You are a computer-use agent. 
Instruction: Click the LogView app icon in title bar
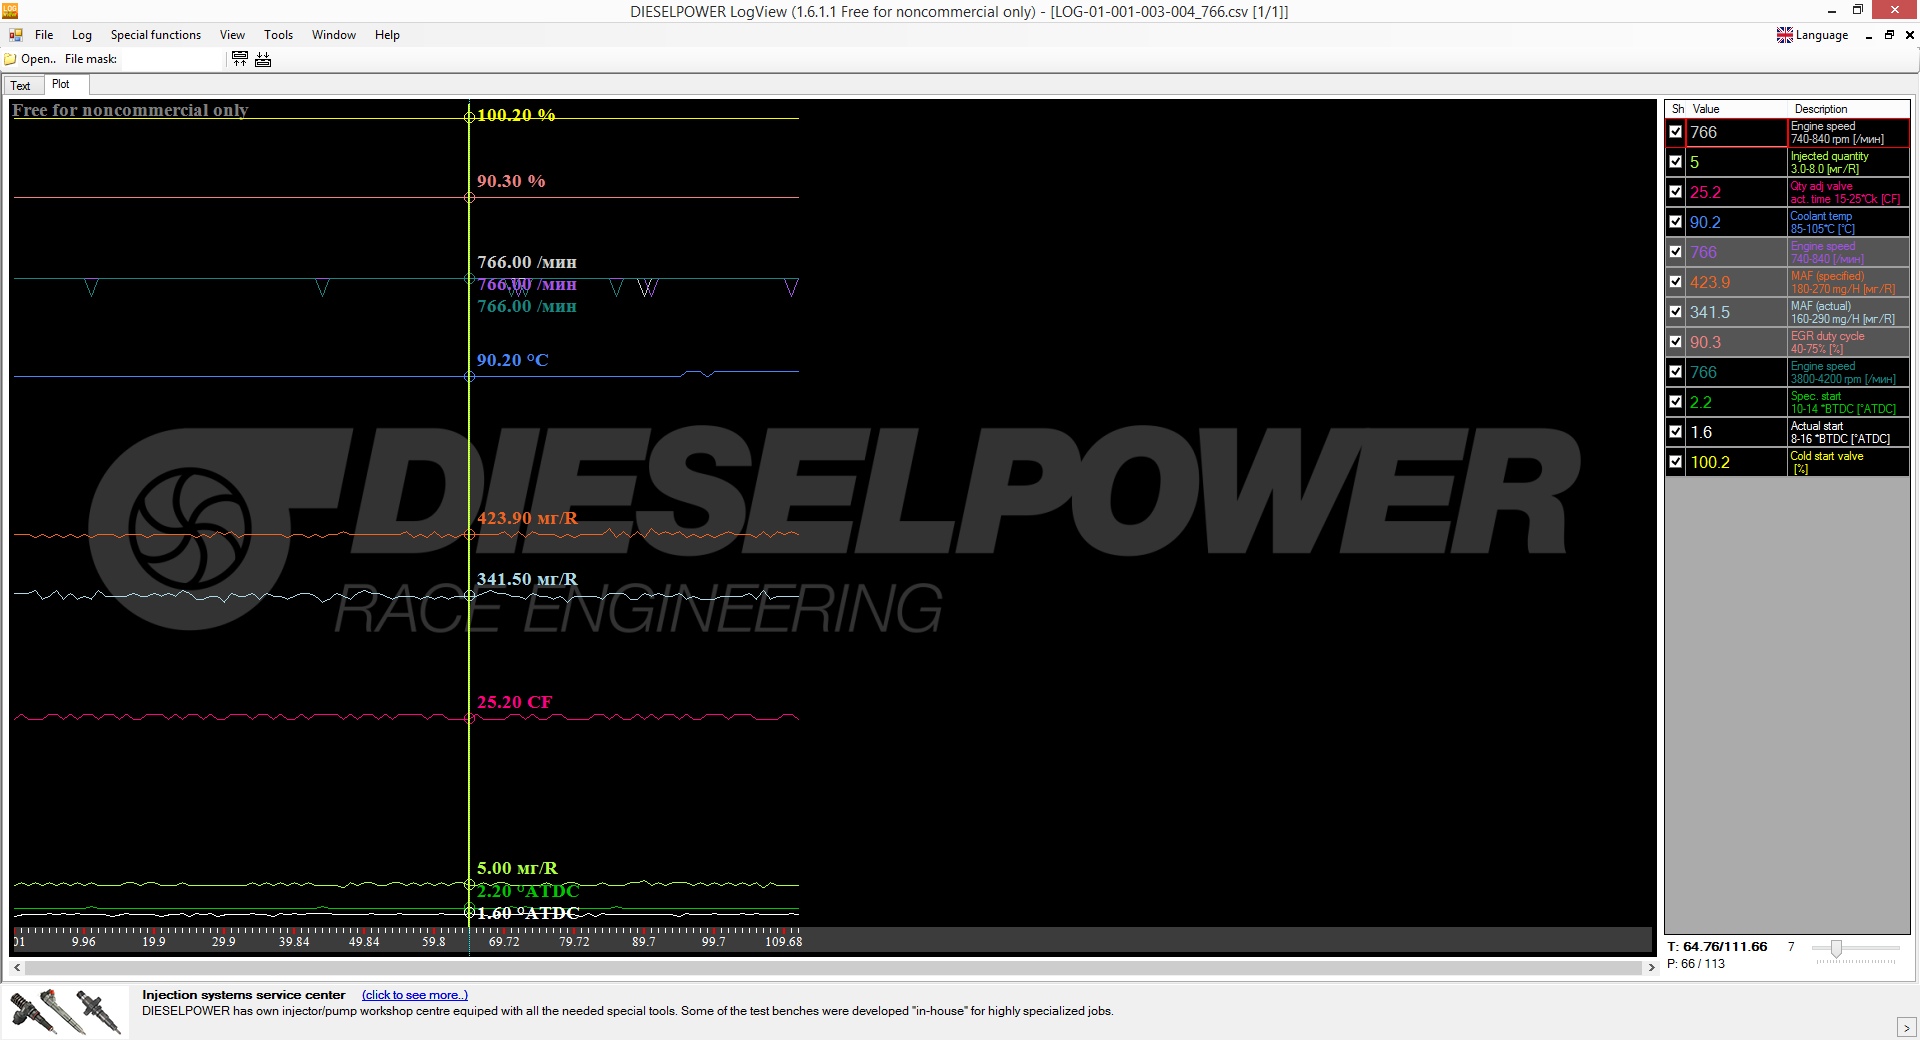pyautogui.click(x=10, y=11)
